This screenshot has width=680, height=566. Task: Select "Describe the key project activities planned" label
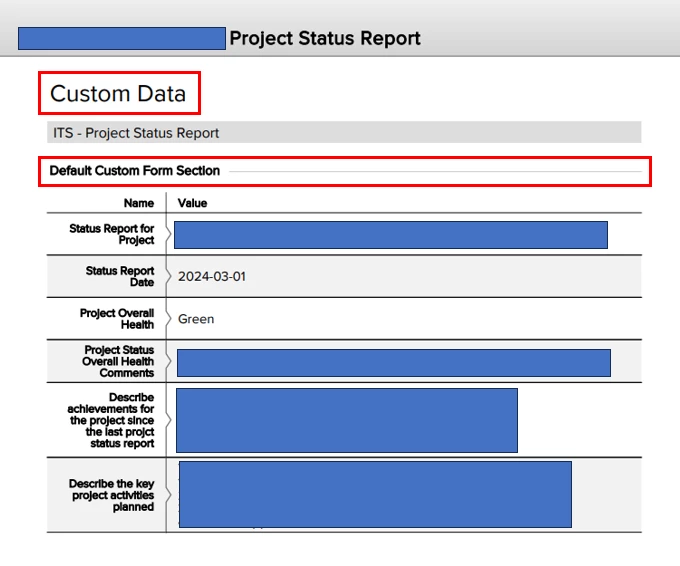coord(111,495)
